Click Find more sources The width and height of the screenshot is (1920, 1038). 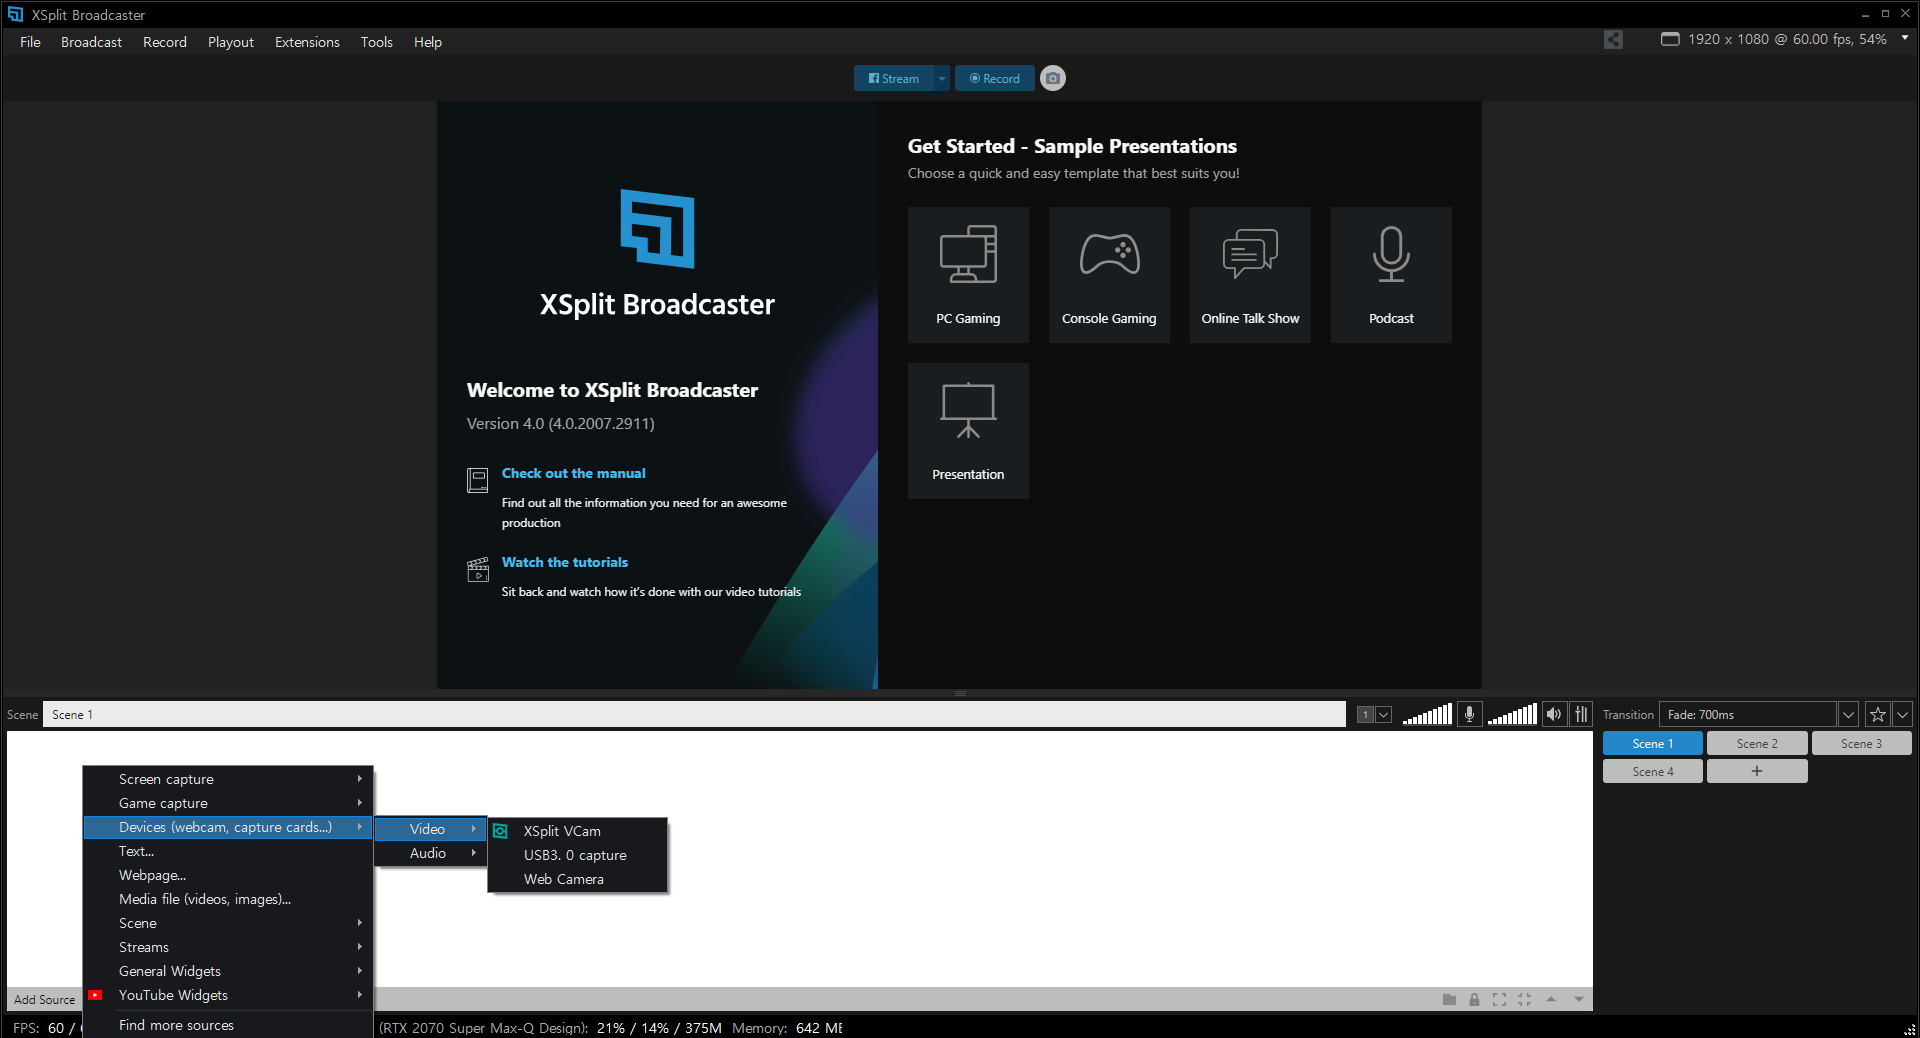(x=228, y=1025)
